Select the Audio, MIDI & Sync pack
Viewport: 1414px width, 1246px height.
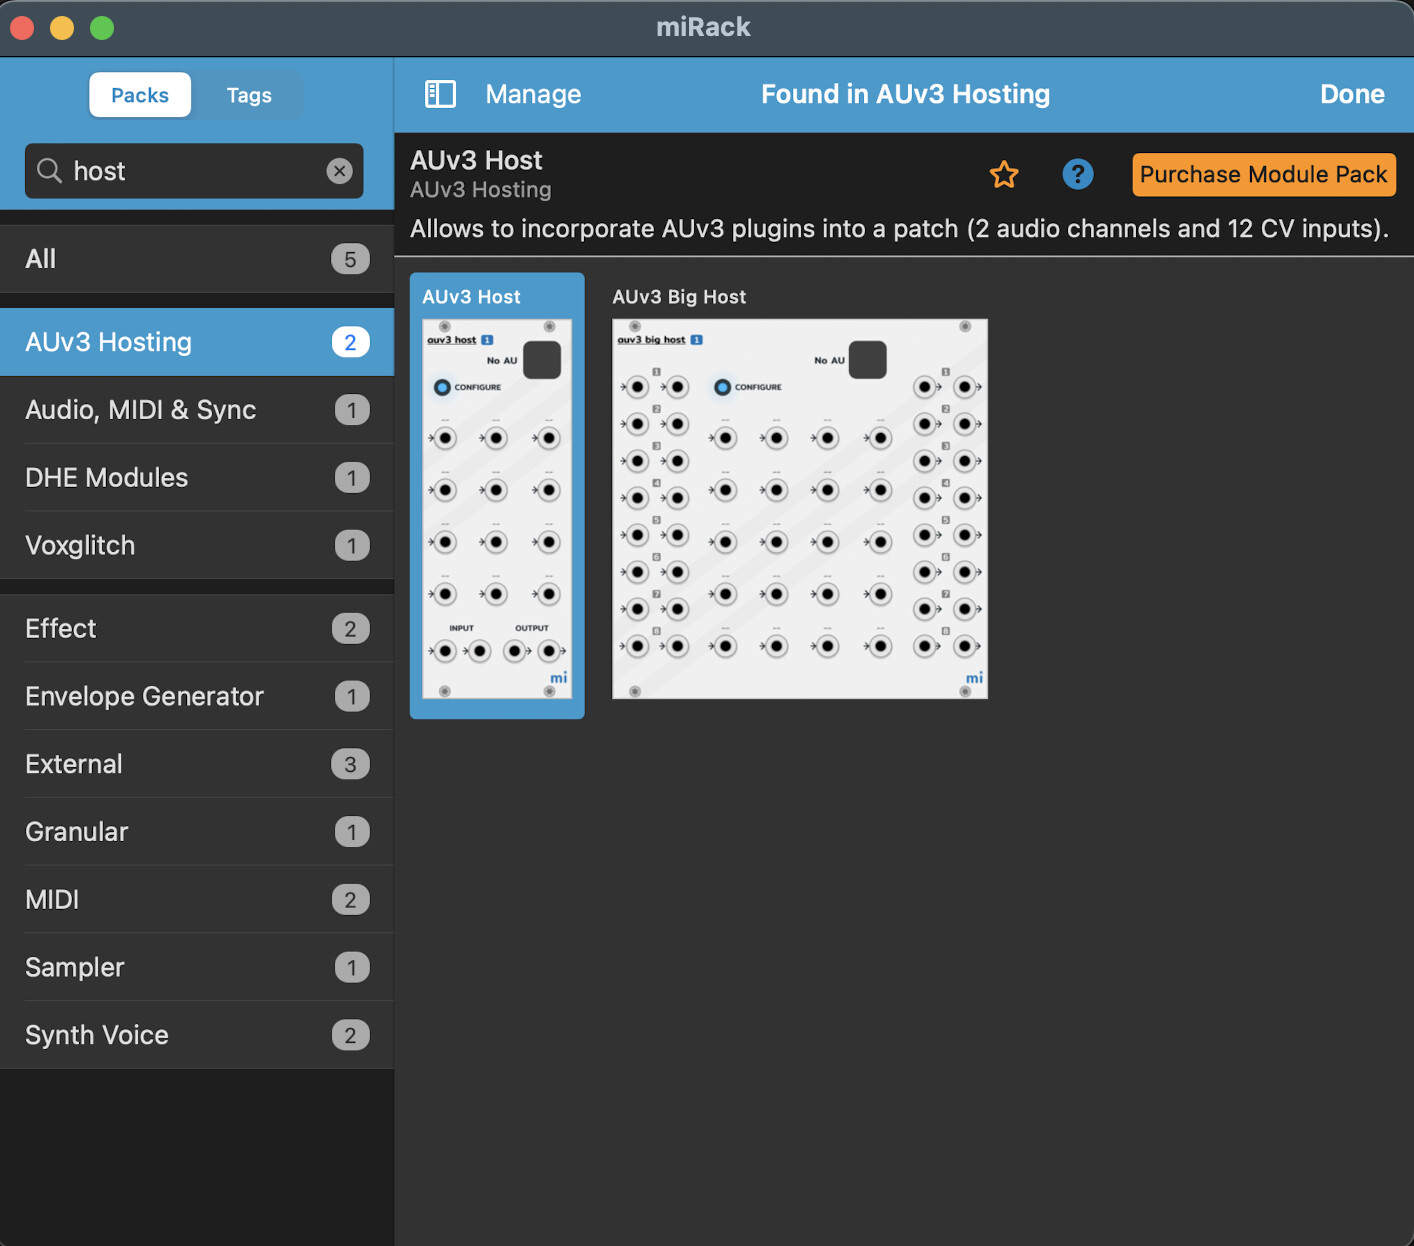[197, 410]
